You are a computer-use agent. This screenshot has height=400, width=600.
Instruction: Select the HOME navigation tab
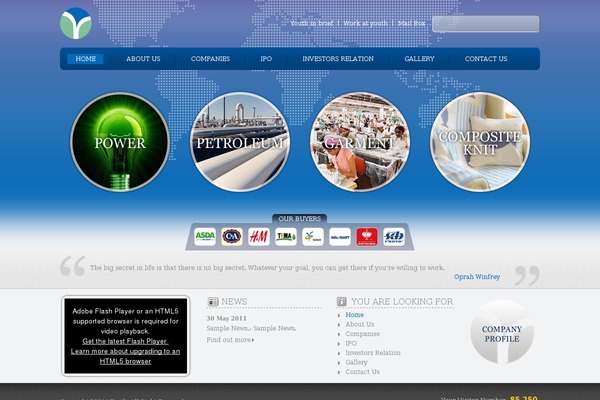(85, 59)
